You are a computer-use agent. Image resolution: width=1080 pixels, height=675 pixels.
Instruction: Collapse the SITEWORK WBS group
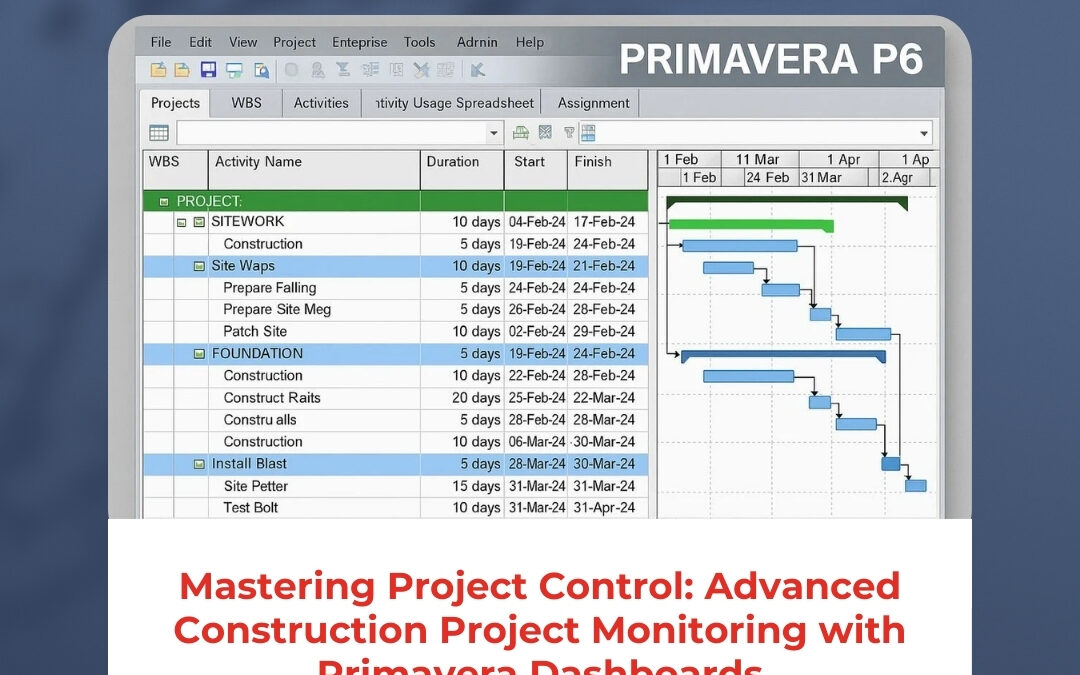click(182, 222)
